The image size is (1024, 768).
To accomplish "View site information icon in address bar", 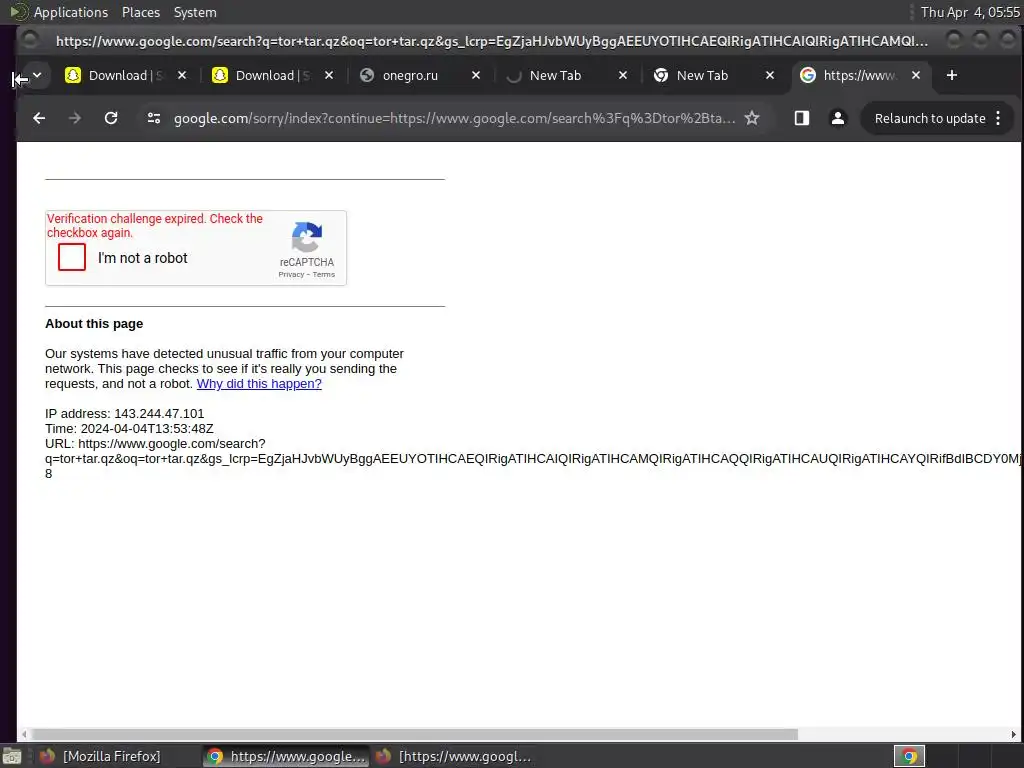I will click(153, 118).
